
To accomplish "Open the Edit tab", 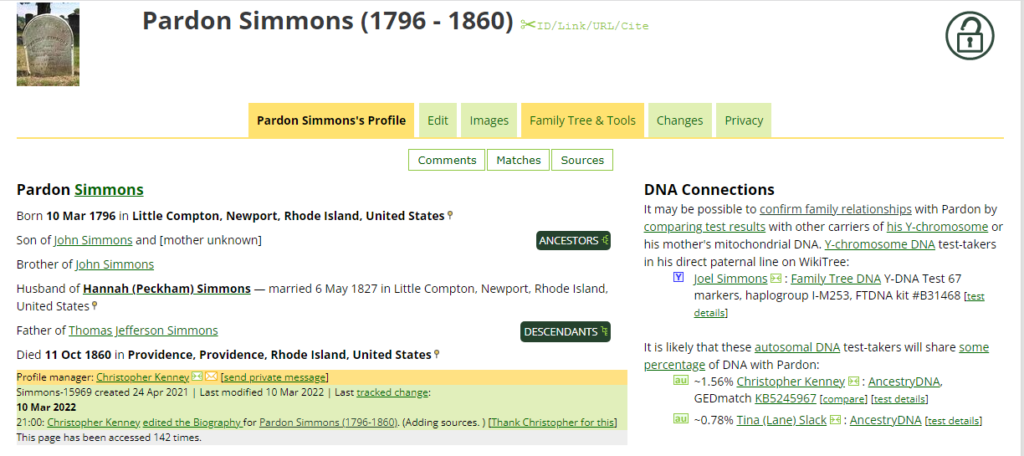I will click(438, 121).
